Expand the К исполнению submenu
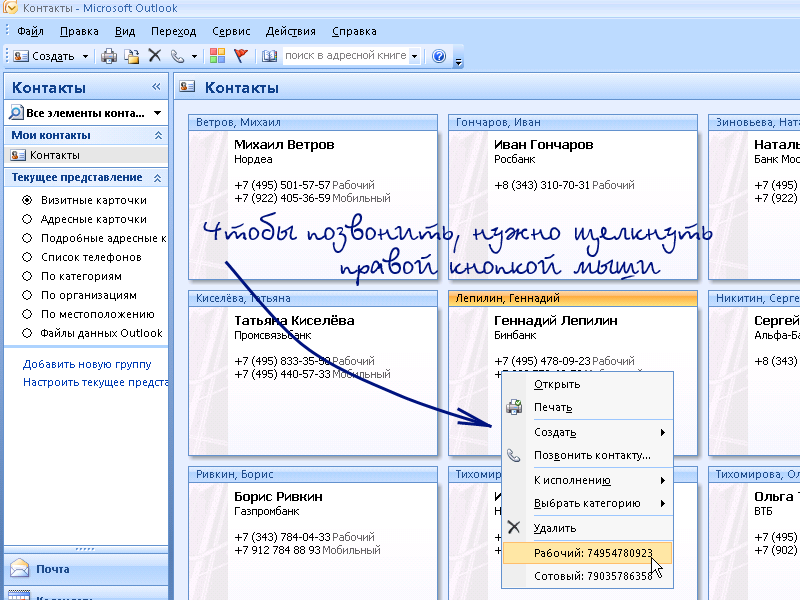Viewport: 800px width, 600px height. [x=663, y=481]
